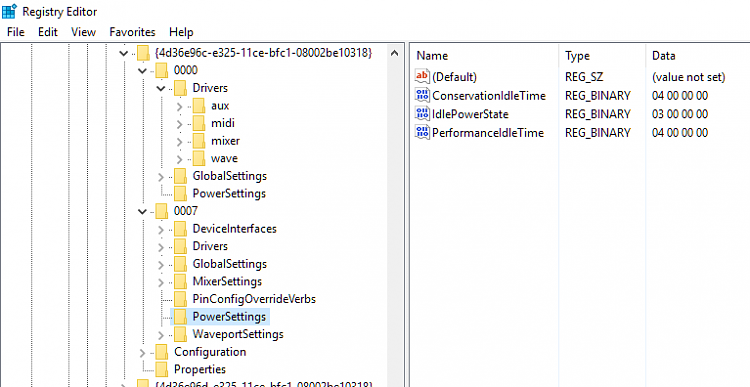Open the File menu
The width and height of the screenshot is (750, 387).
click(15, 32)
